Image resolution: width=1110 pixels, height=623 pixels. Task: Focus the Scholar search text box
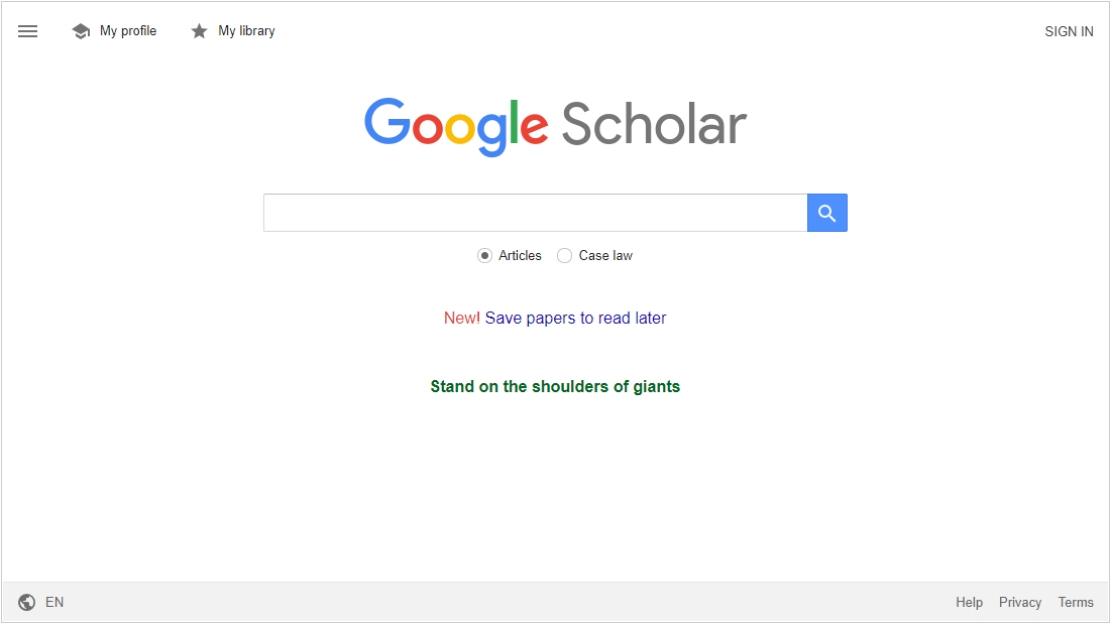click(535, 212)
